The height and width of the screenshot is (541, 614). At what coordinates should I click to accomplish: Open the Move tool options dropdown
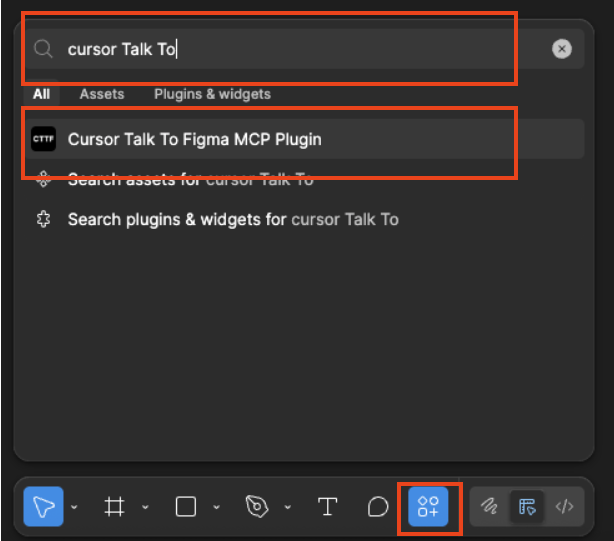[x=74, y=507]
